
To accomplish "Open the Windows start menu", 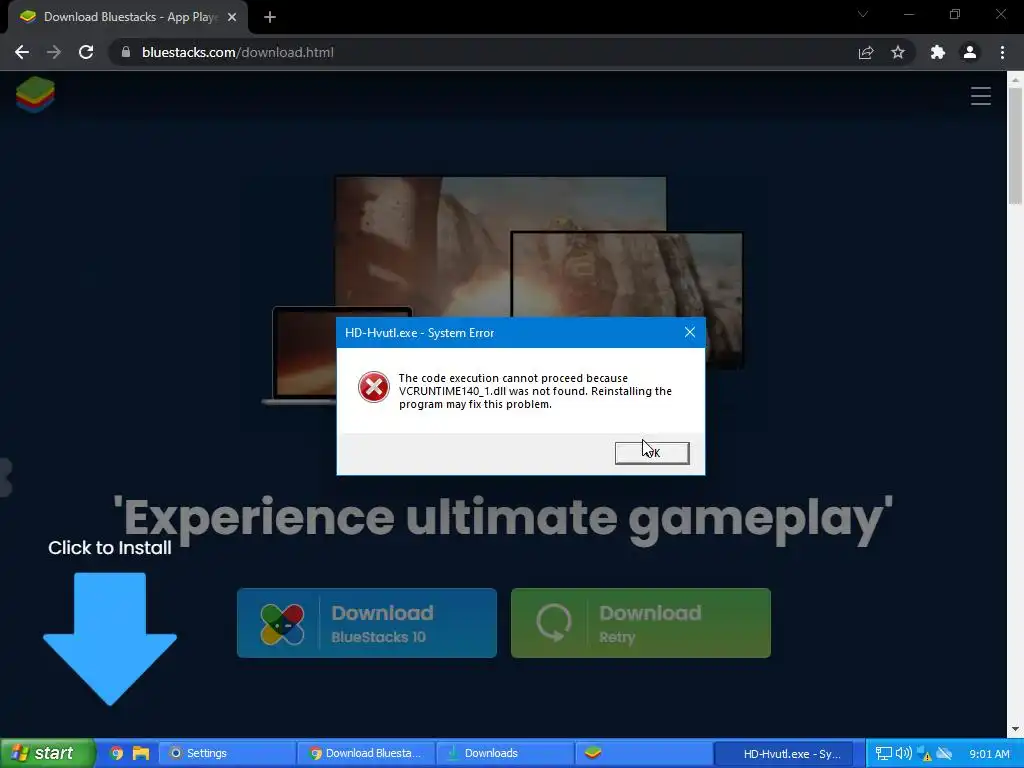I will (48, 753).
